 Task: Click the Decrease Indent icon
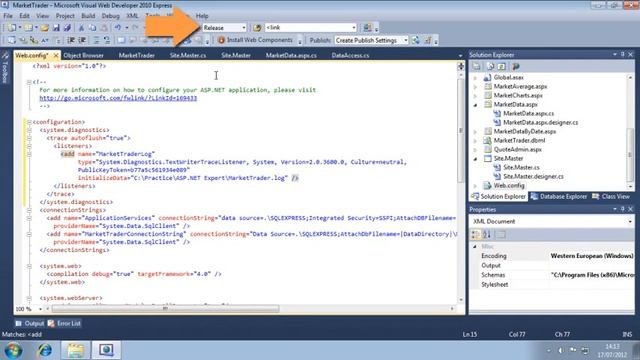71,40
